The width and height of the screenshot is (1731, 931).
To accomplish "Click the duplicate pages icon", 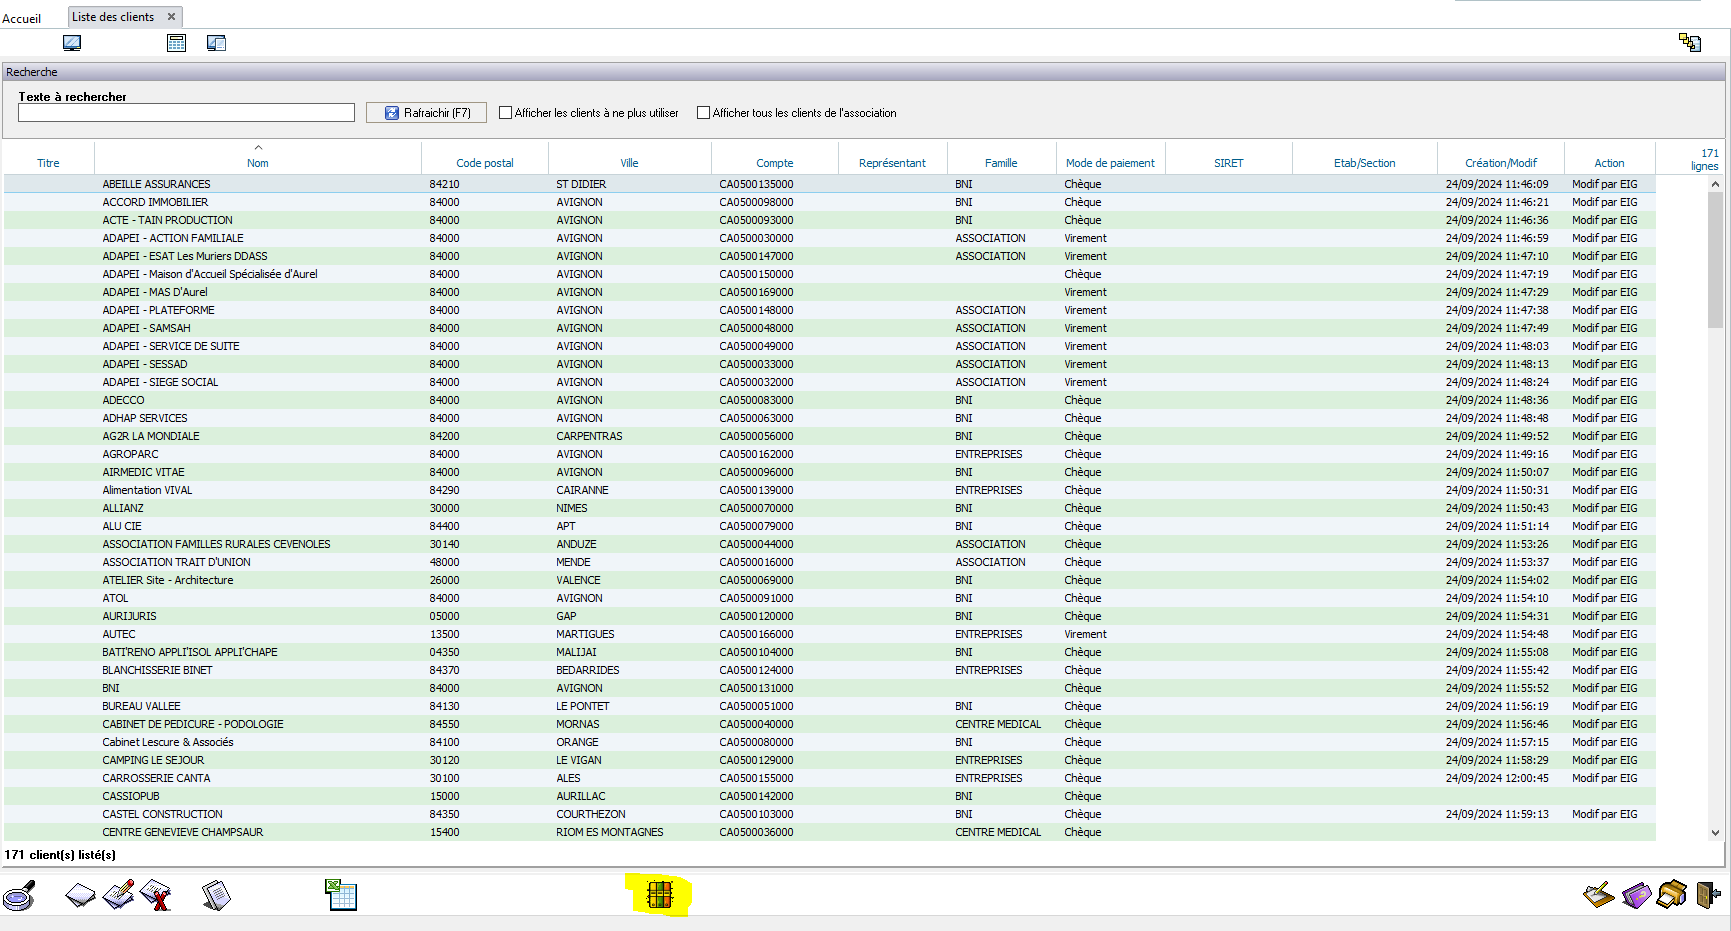I will click(216, 895).
